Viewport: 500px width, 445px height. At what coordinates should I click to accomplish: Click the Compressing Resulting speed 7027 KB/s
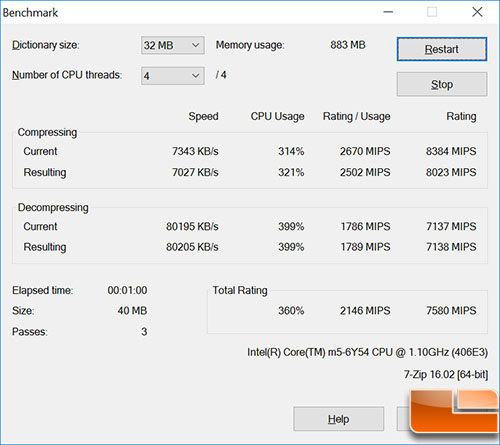click(x=195, y=172)
